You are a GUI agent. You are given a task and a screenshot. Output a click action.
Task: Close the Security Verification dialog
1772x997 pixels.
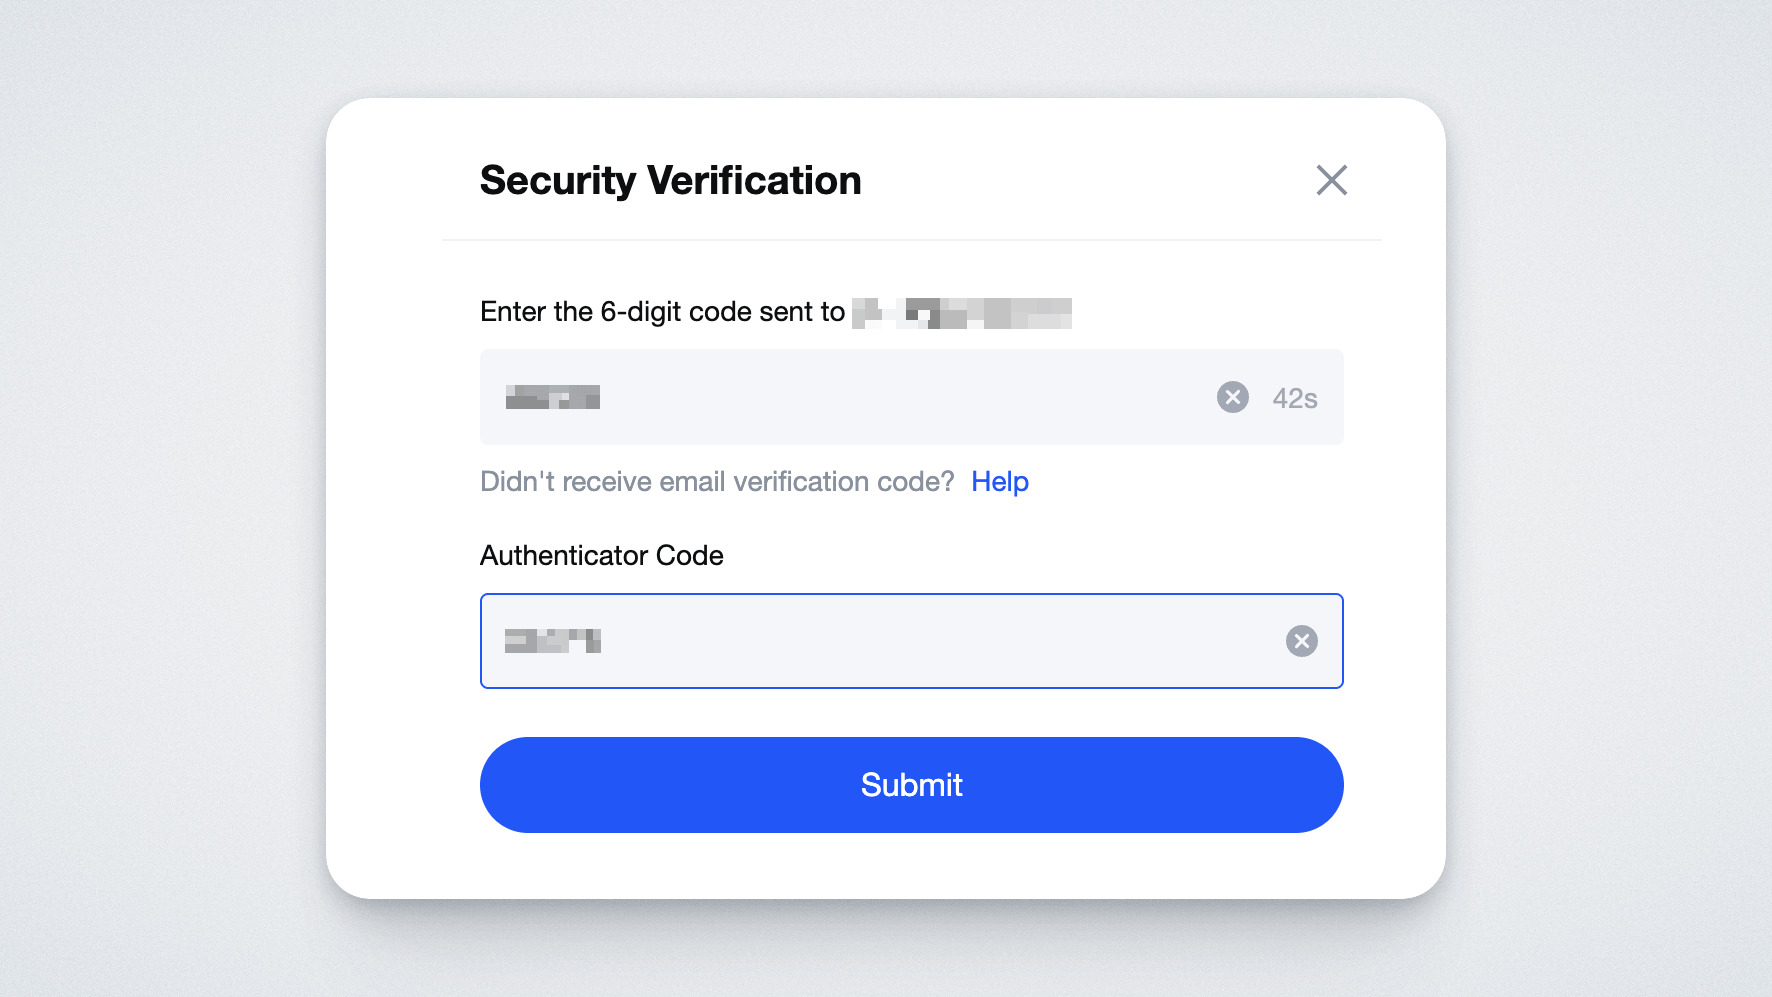coord(1331,180)
